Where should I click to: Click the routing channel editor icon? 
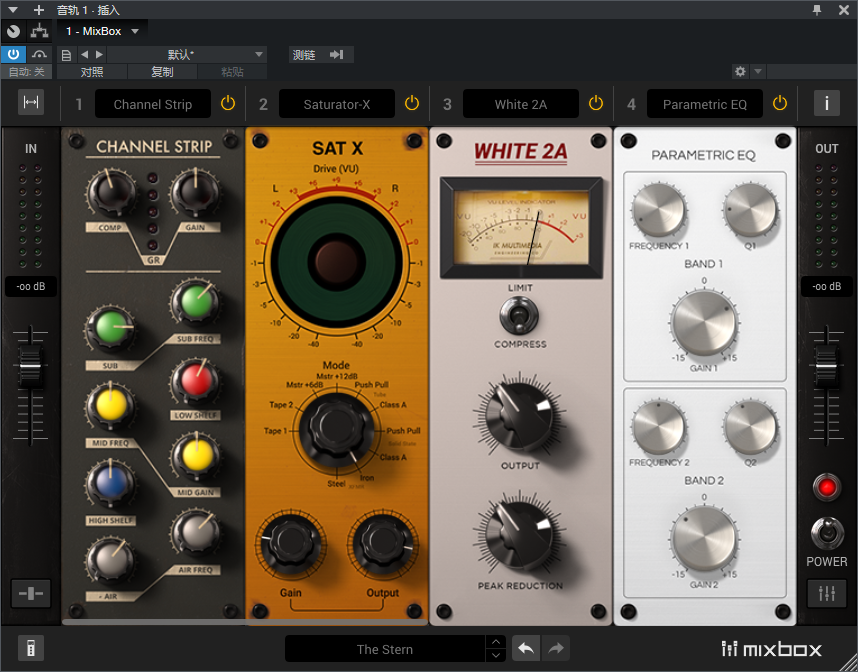[39, 31]
